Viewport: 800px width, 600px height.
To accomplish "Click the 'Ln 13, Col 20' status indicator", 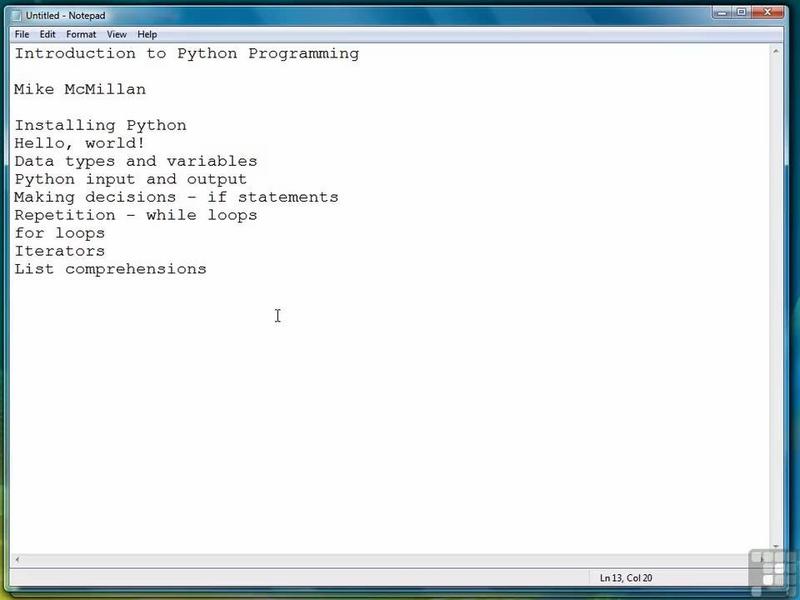I will (x=626, y=578).
